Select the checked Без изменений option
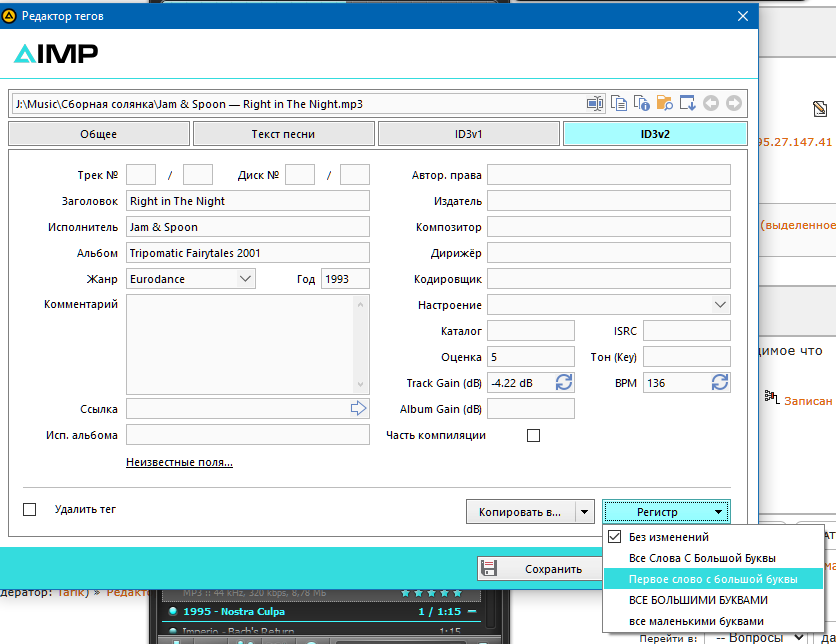This screenshot has width=836, height=644. tap(713, 537)
